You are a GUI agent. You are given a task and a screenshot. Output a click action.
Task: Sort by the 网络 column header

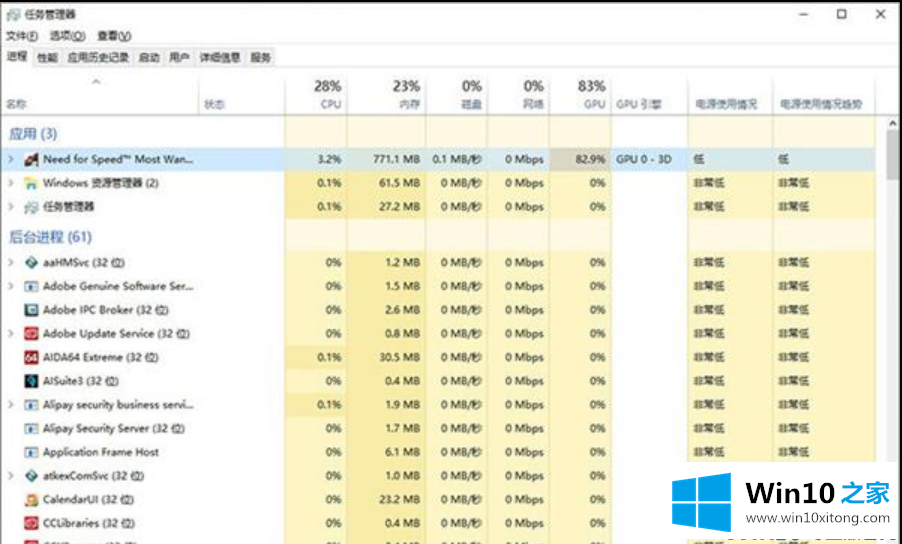coord(518,94)
